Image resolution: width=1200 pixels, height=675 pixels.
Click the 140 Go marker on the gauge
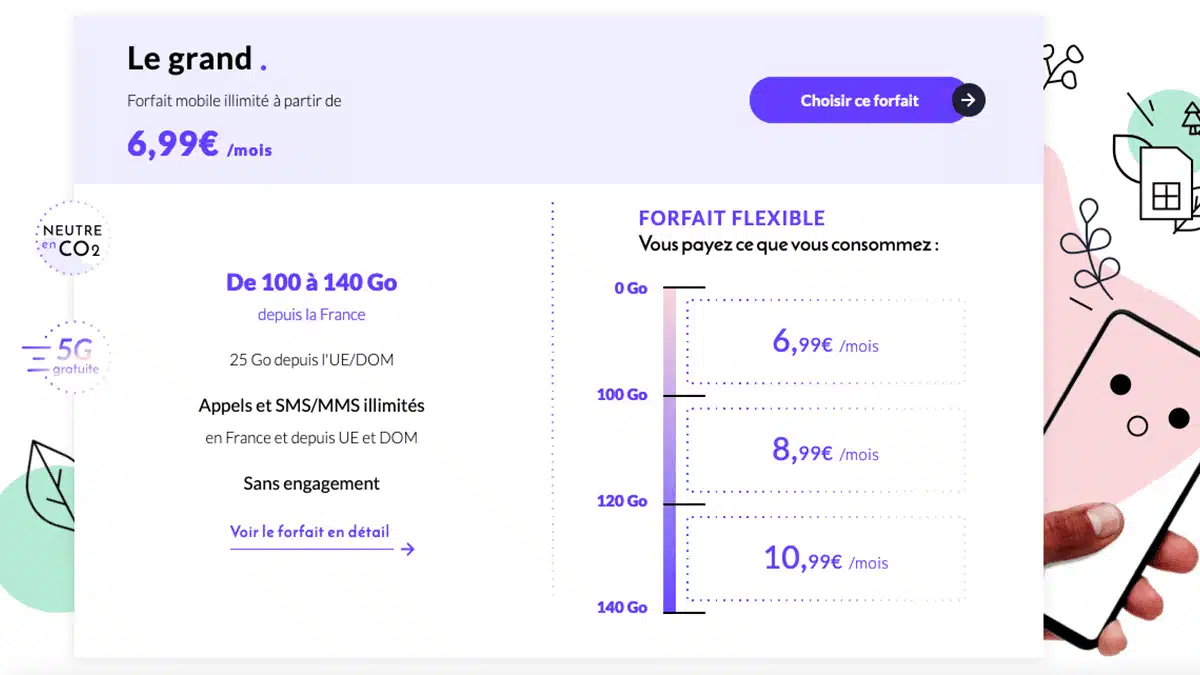622,607
